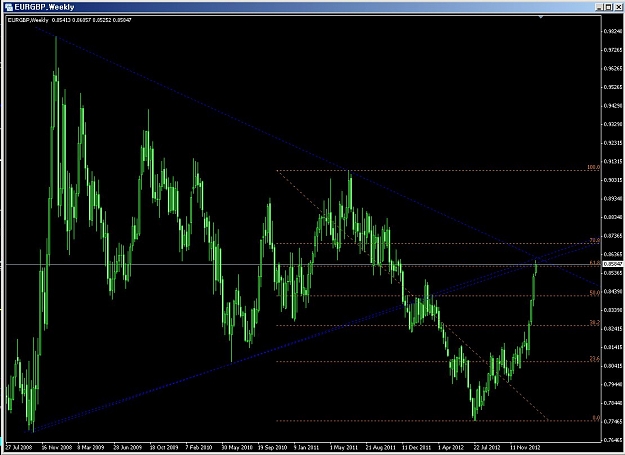Click the 0.92315 price scale value
Screen dimensions: 625x455
point(613,143)
